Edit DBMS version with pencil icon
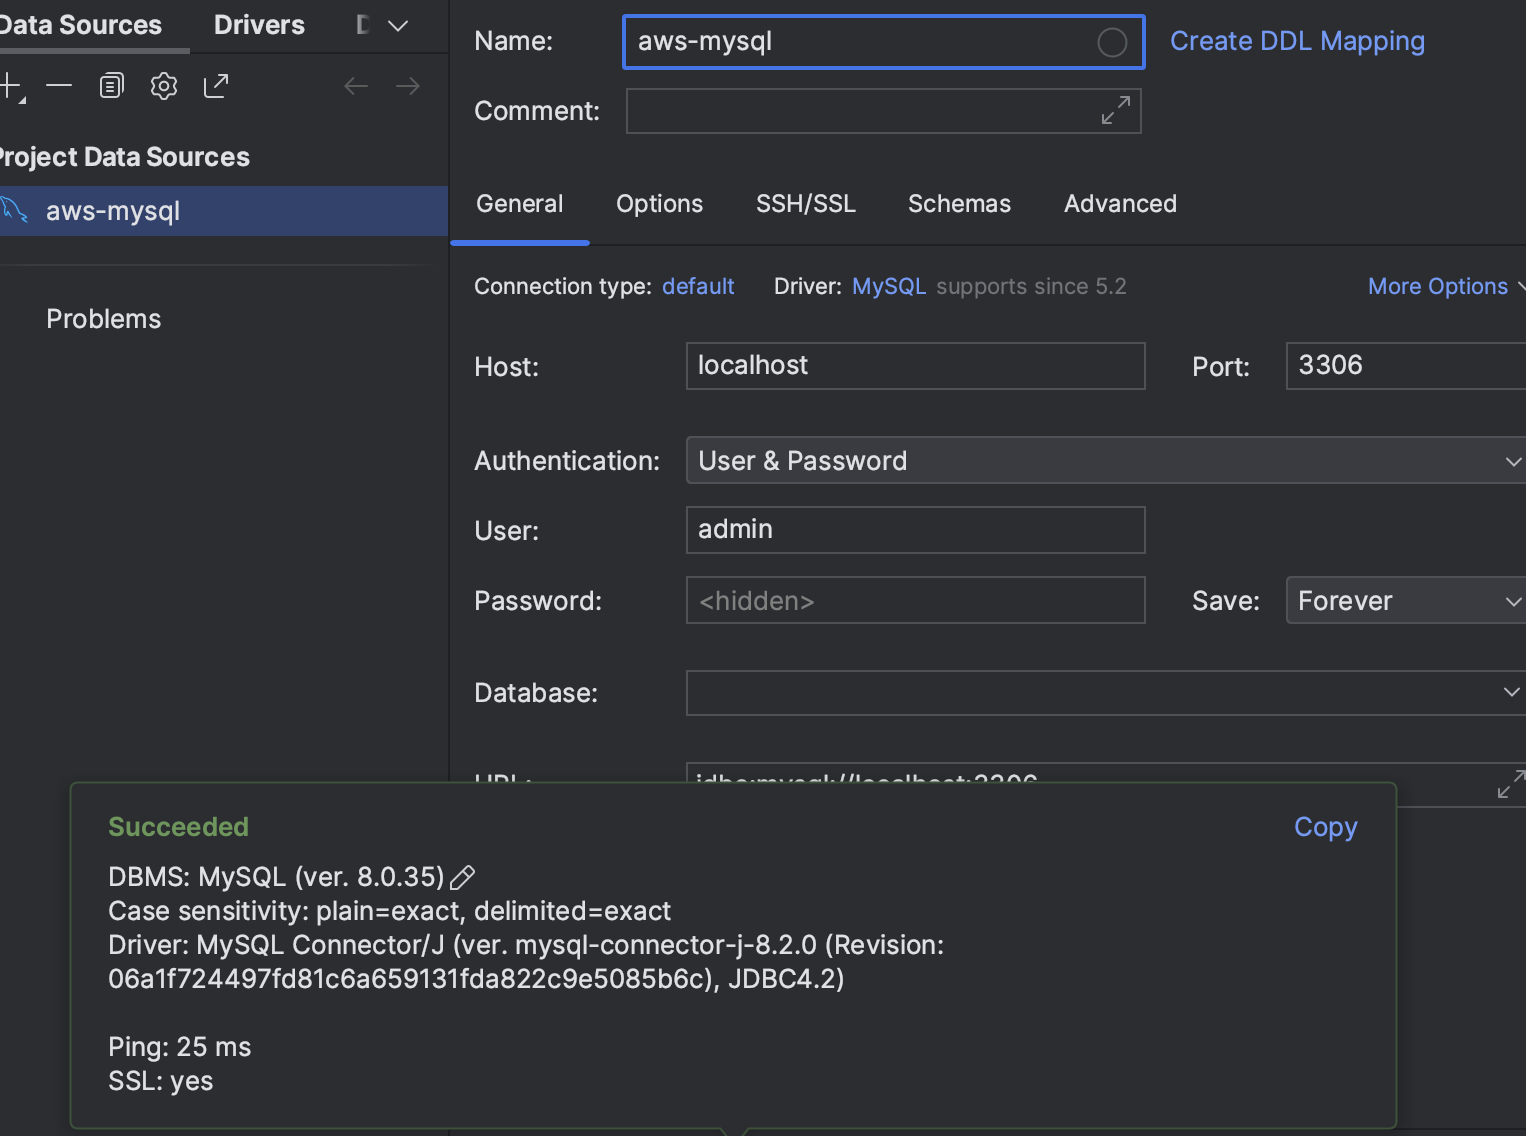 click(x=462, y=878)
